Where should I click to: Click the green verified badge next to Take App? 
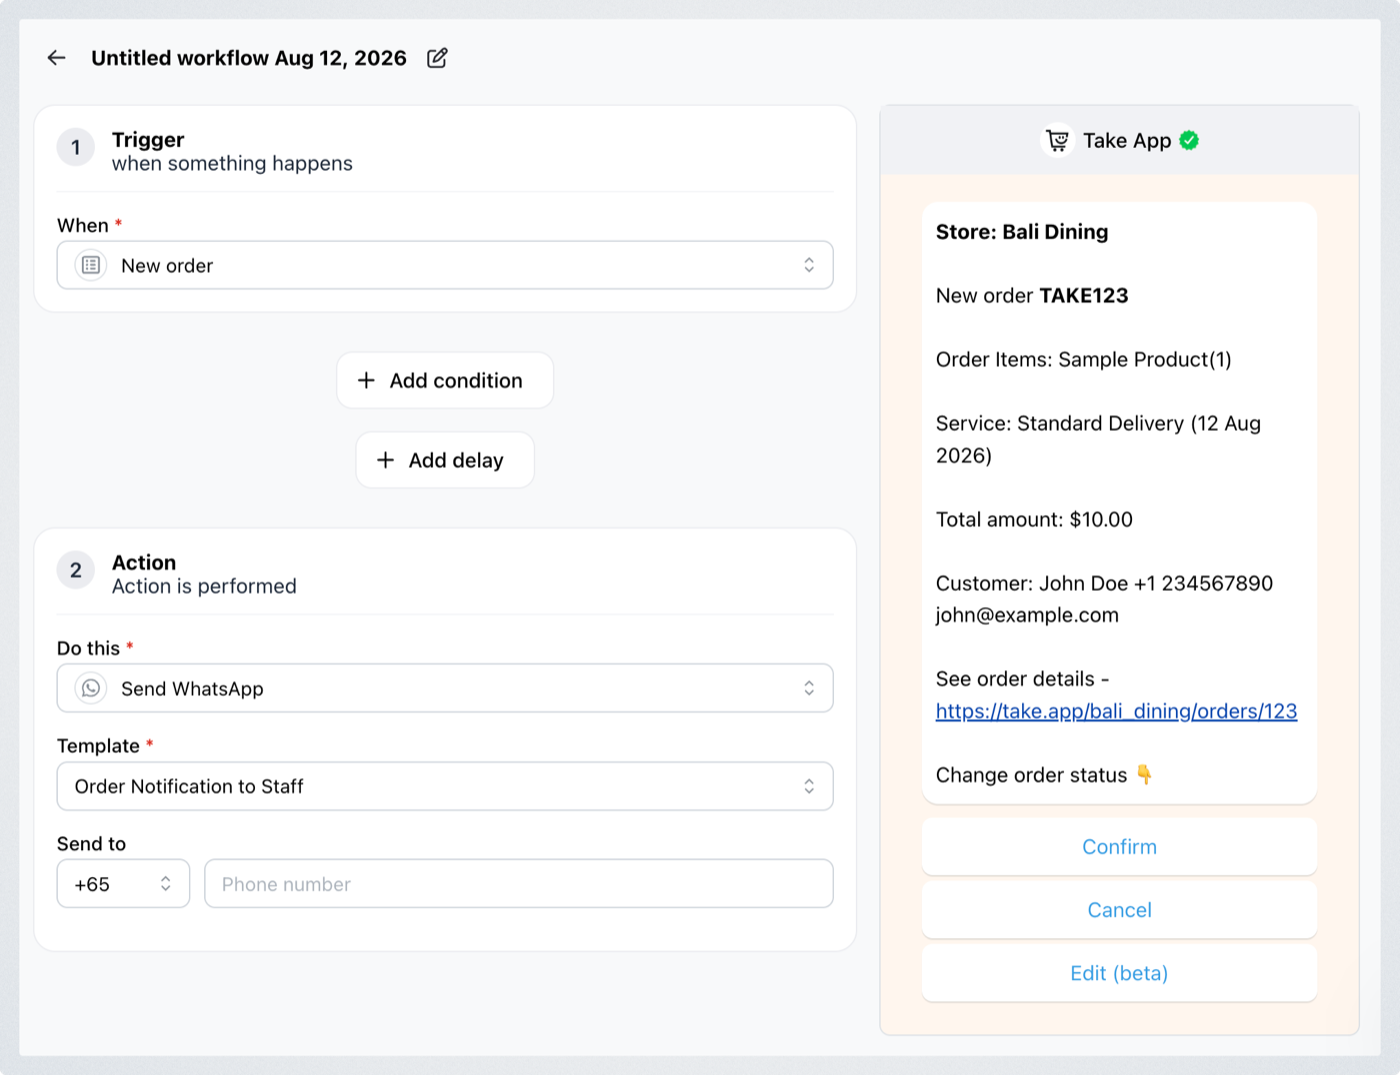point(1189,141)
